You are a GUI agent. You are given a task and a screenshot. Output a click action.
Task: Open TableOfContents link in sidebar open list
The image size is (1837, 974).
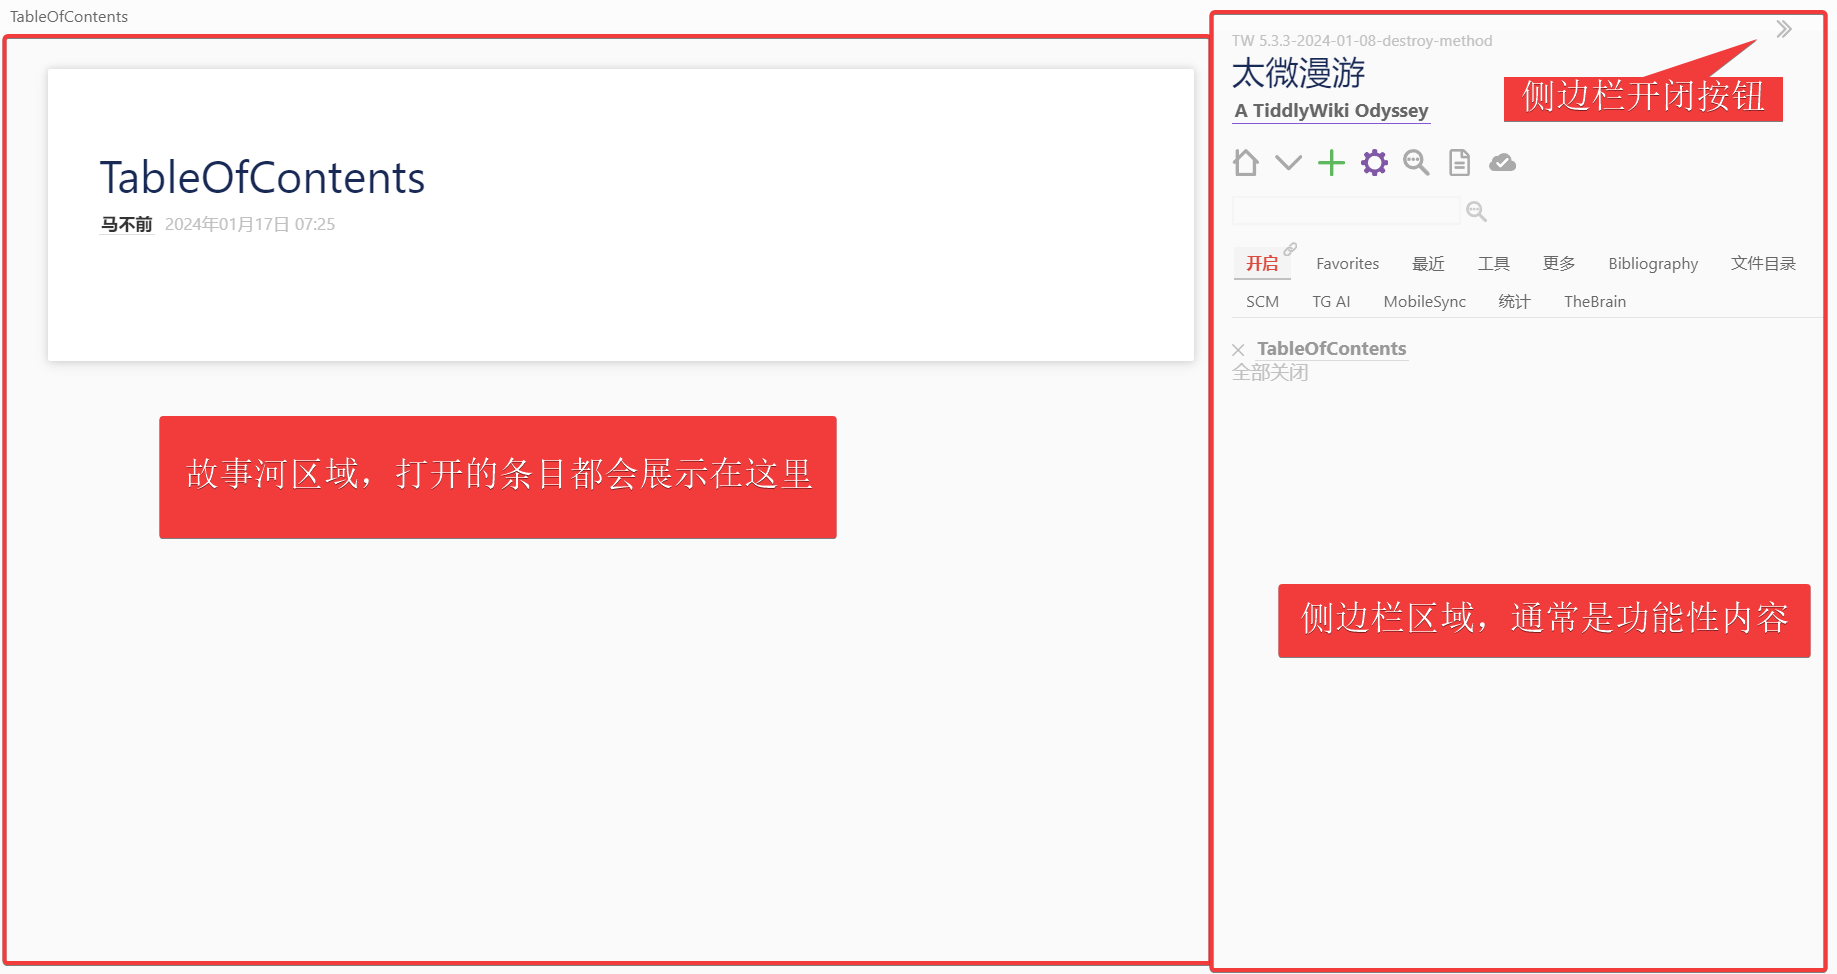pyautogui.click(x=1331, y=348)
